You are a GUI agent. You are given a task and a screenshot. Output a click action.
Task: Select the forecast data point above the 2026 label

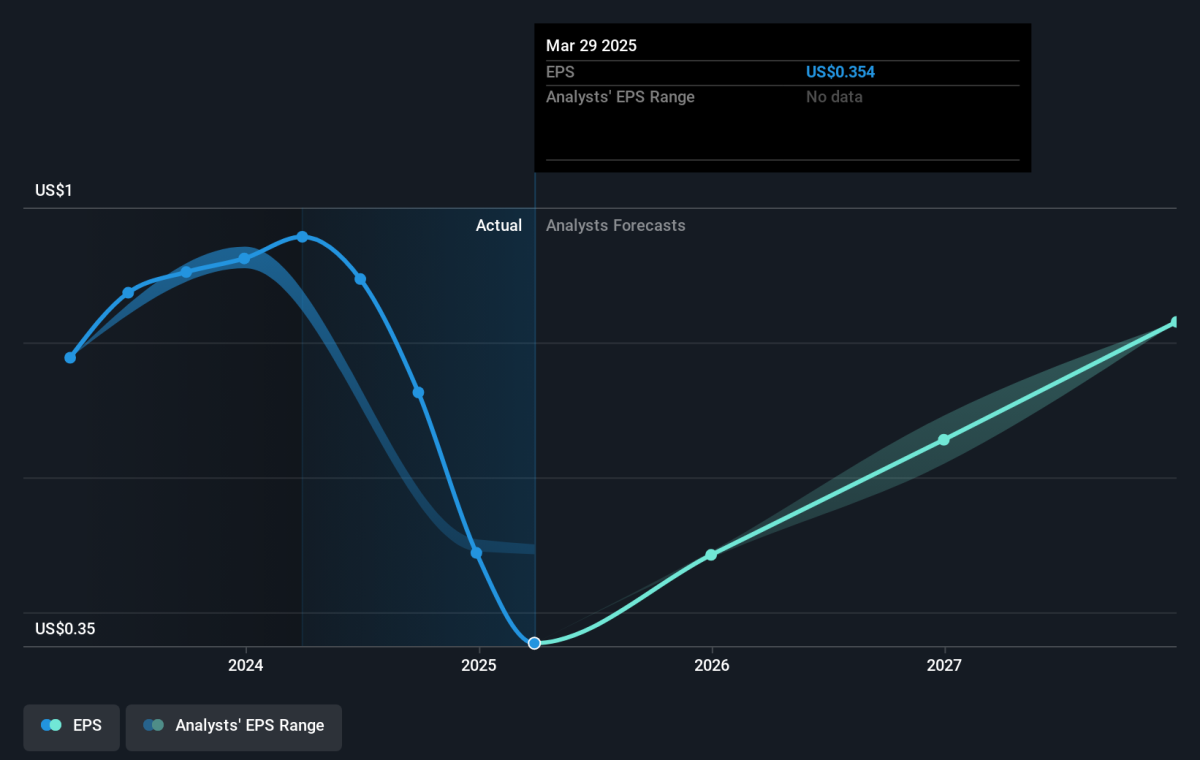coord(711,554)
